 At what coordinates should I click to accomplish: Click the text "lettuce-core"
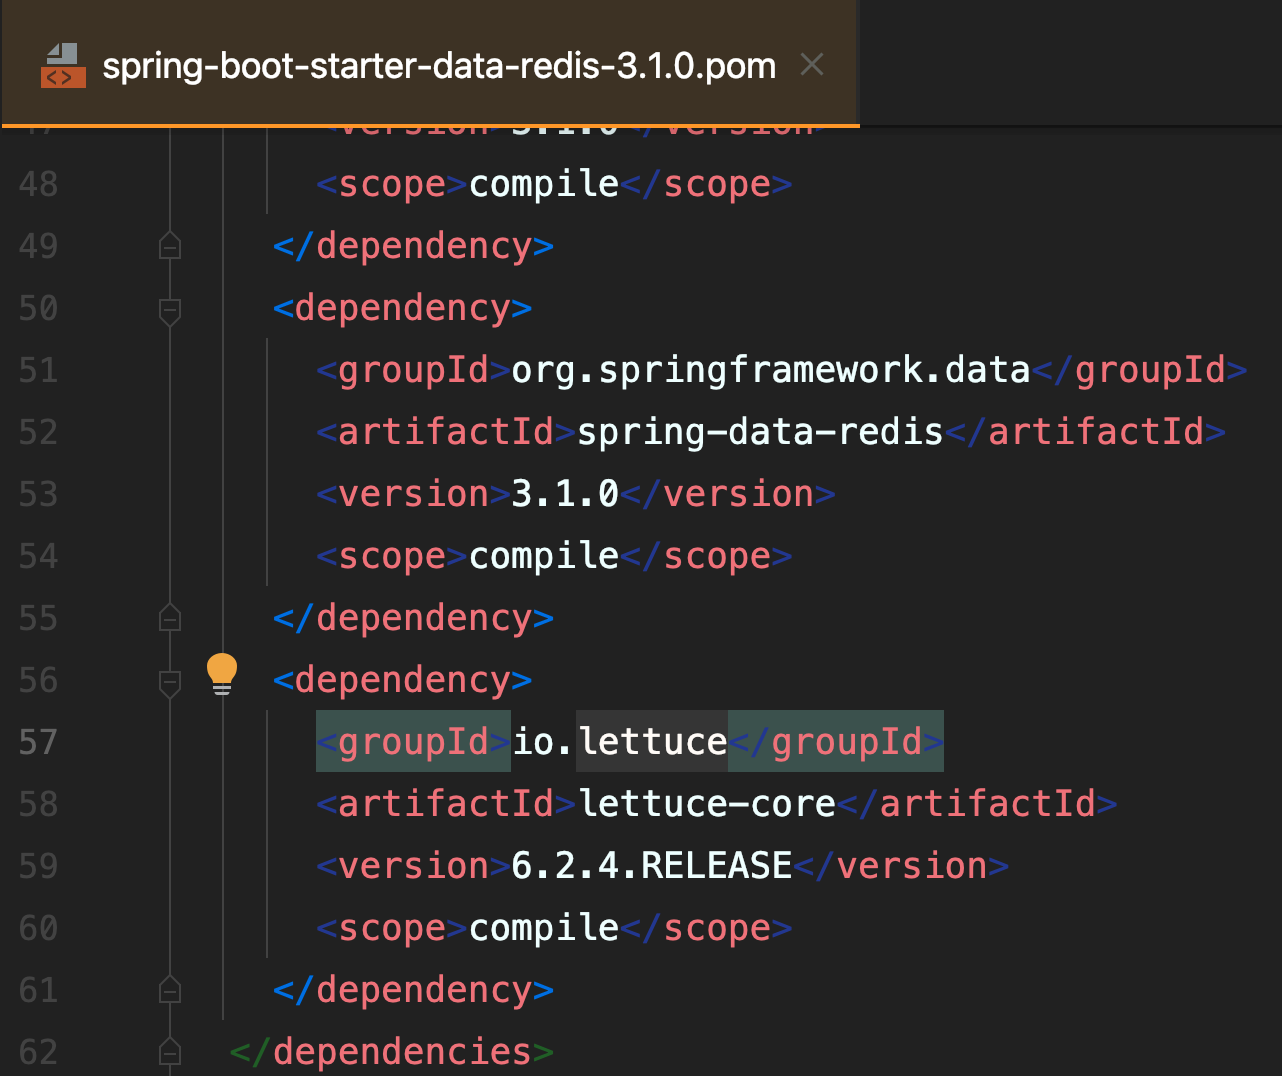[707, 804]
